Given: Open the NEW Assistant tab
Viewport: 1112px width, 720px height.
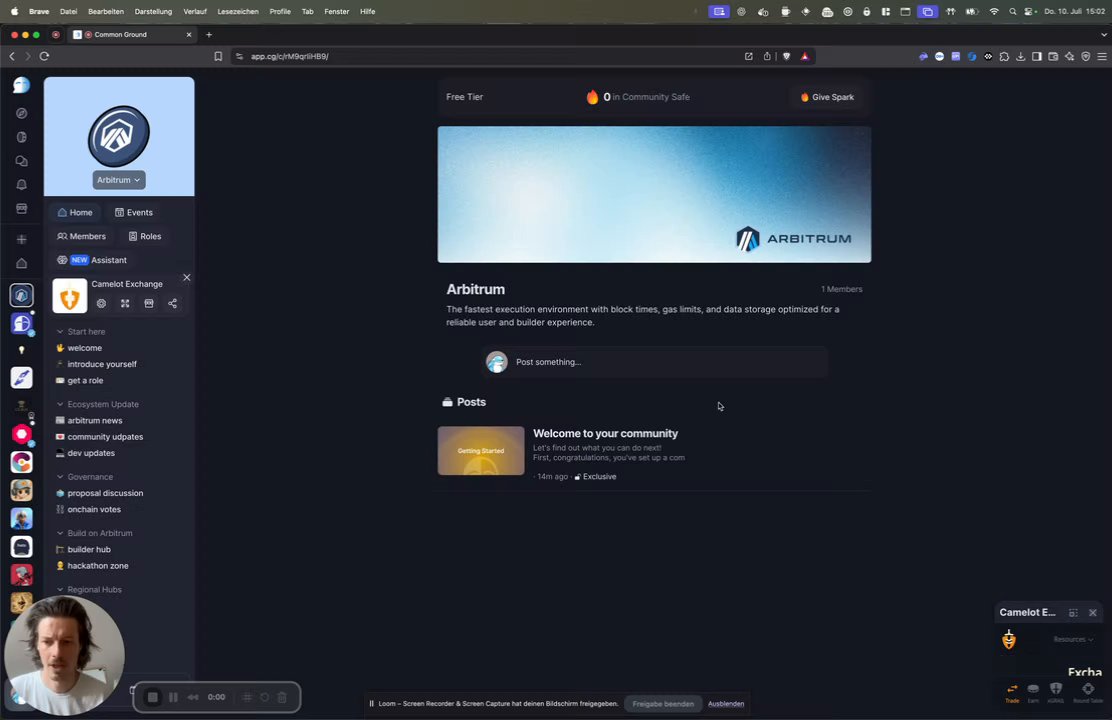Looking at the screenshot, I should coord(91,260).
